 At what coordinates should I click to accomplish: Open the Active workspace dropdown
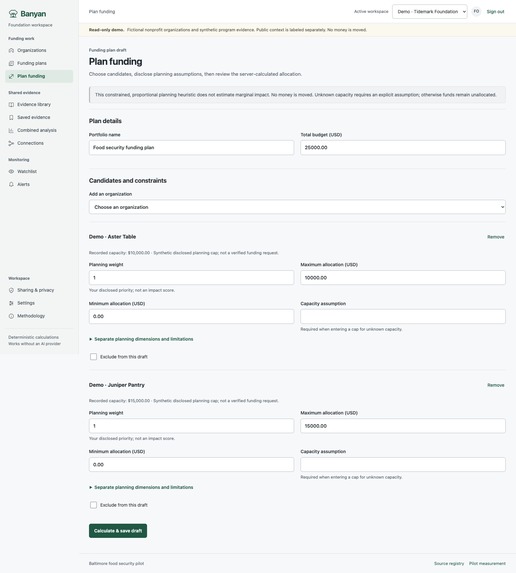click(430, 12)
